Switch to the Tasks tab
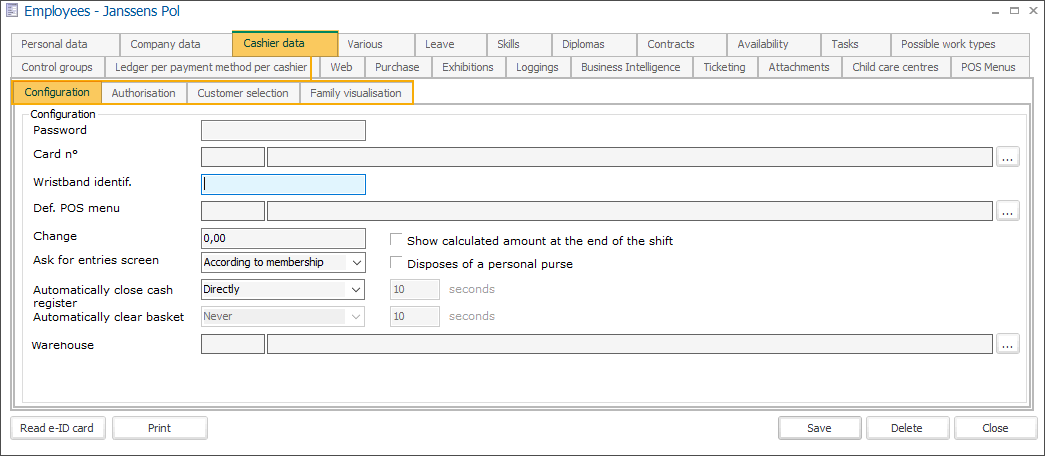This screenshot has width=1045, height=456. pyautogui.click(x=856, y=45)
